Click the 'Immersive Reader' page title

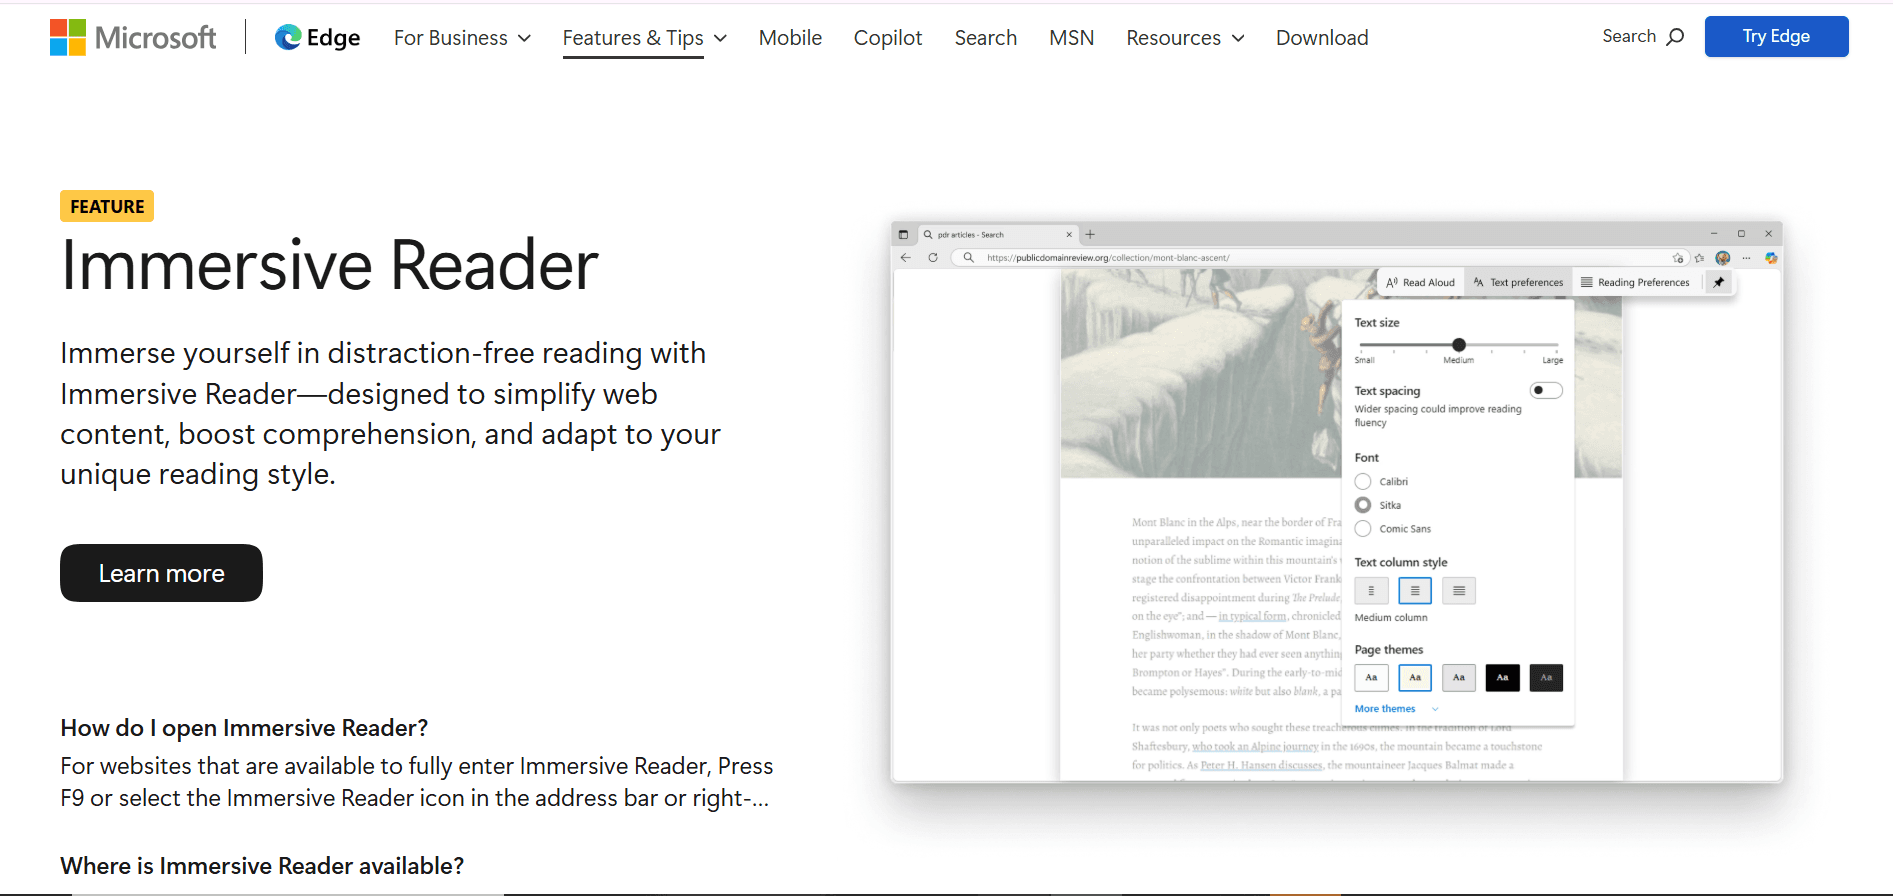pos(329,266)
